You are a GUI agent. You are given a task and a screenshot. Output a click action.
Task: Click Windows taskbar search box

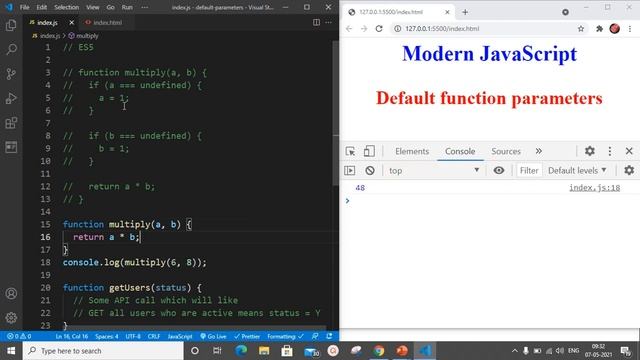(x=103, y=351)
